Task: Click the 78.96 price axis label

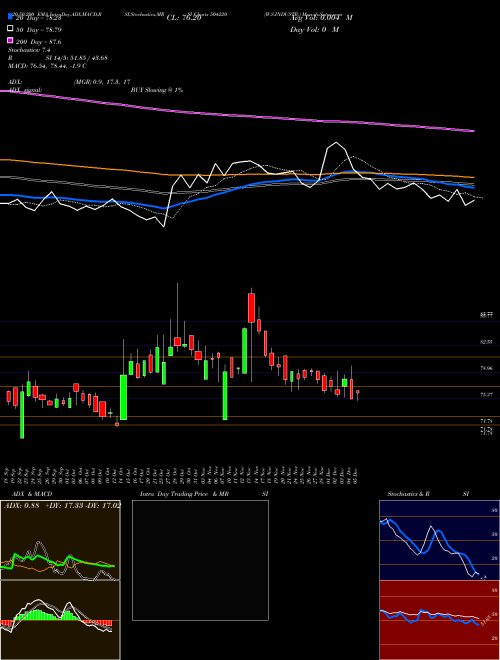Action: coord(486,368)
